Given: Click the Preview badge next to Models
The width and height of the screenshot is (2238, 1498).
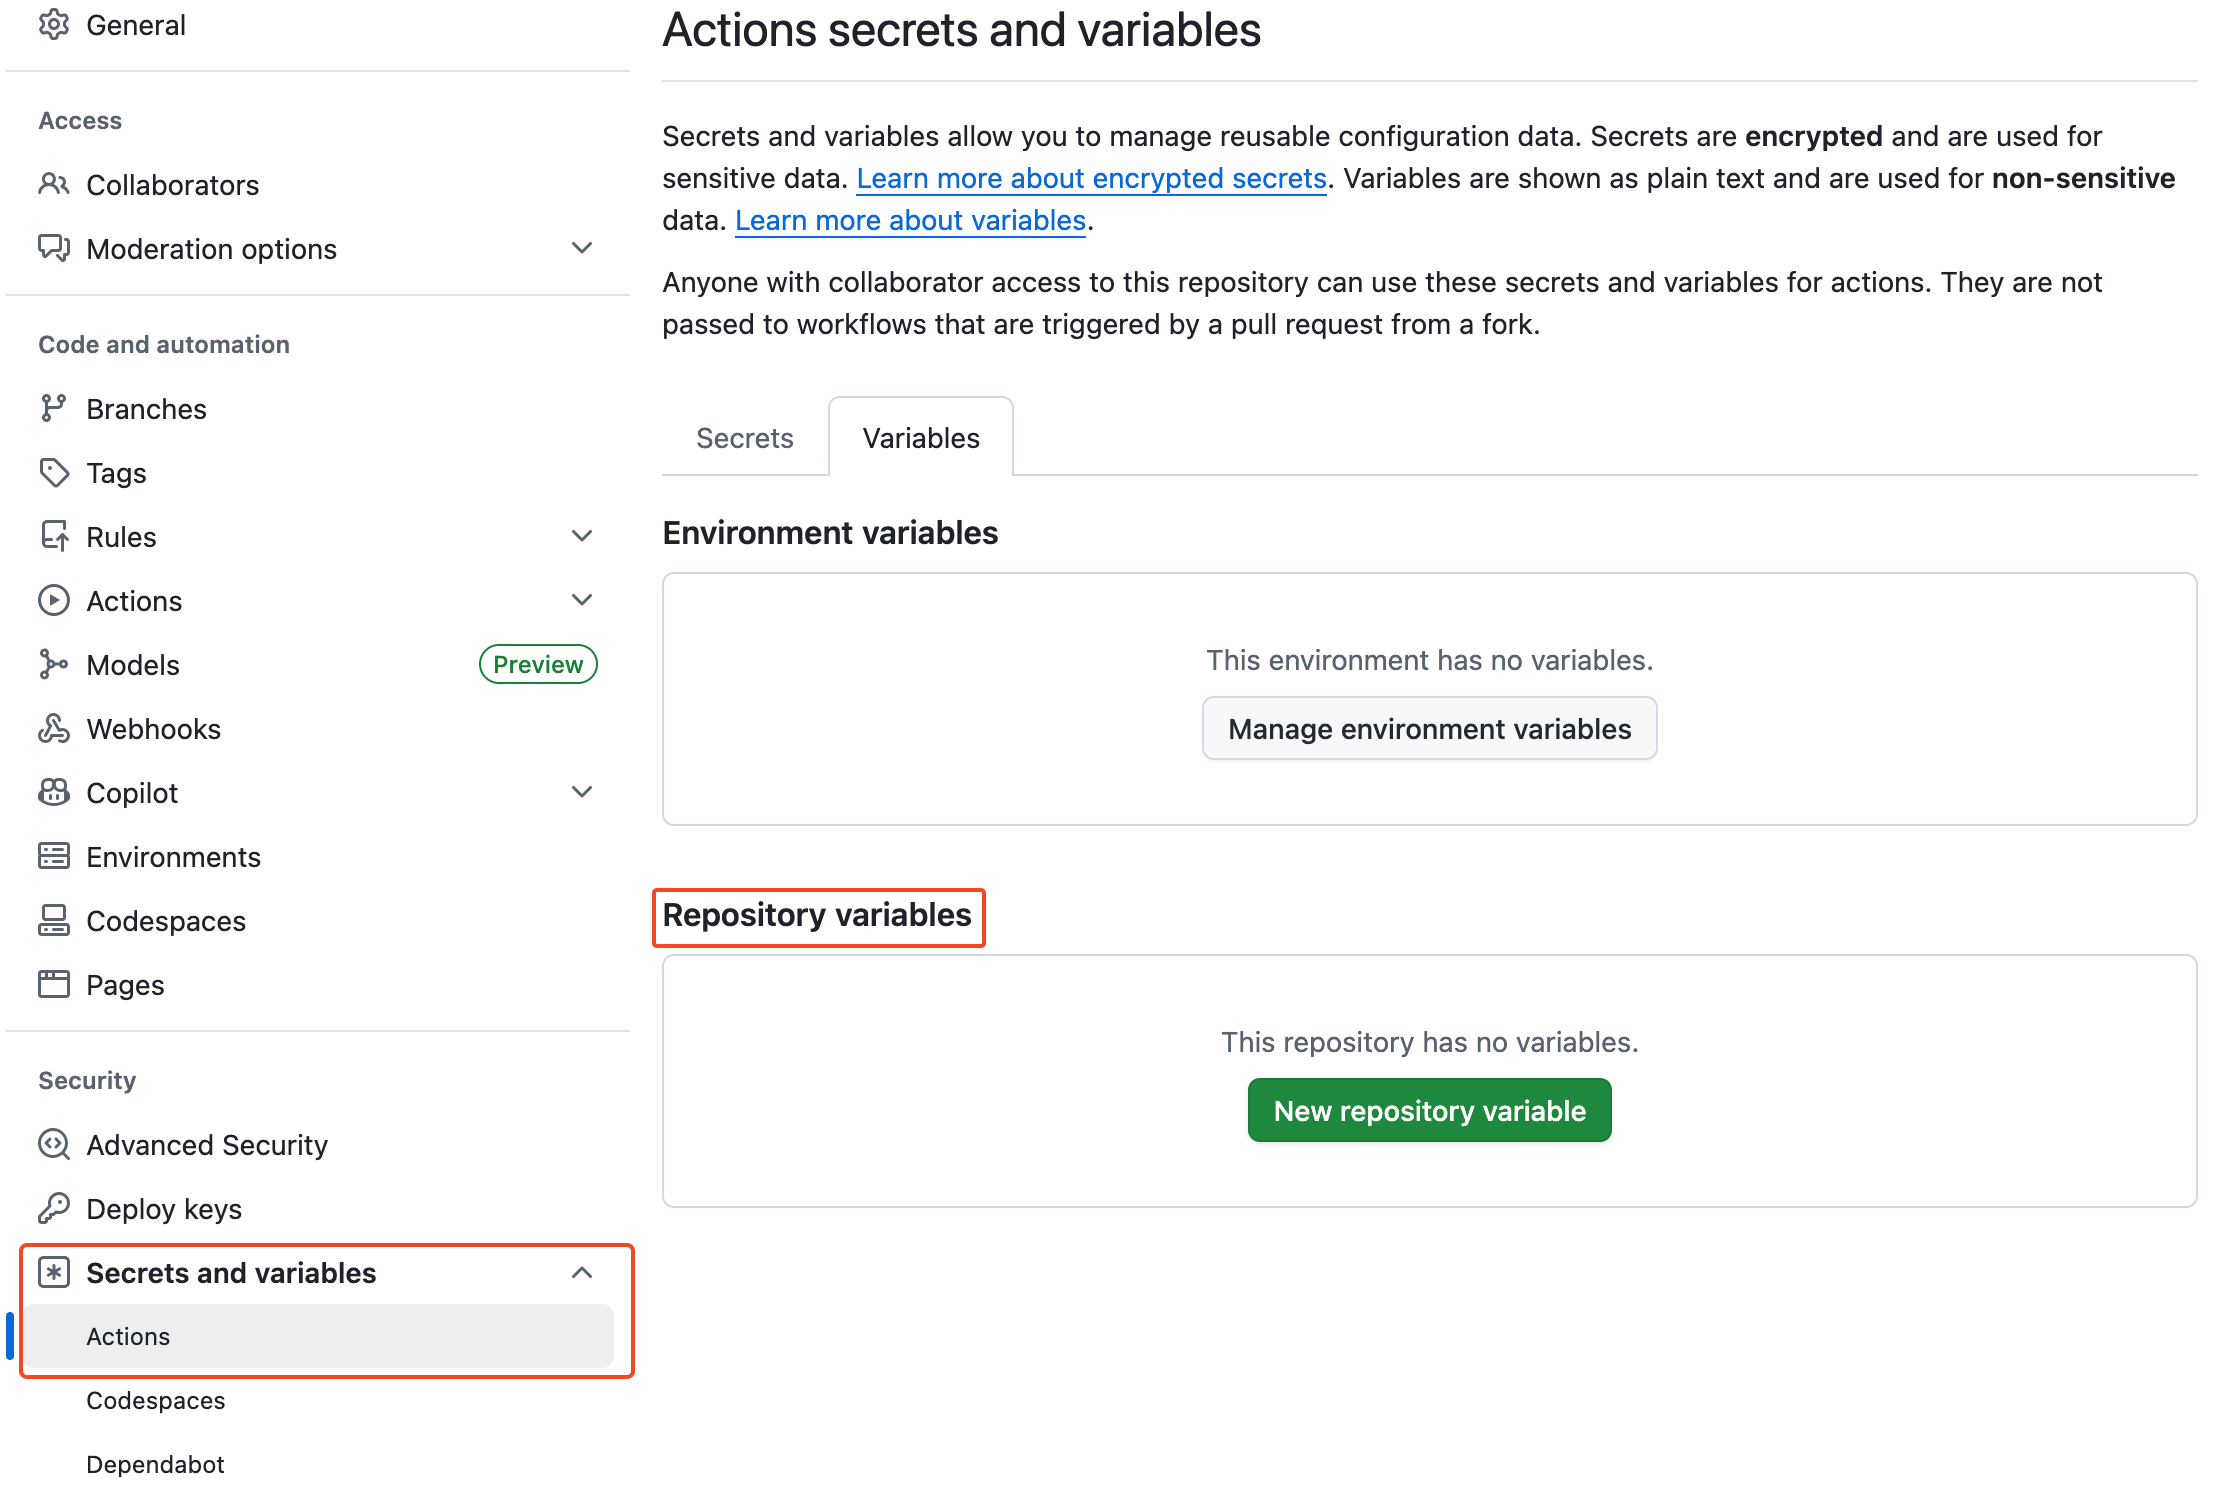Looking at the screenshot, I should coord(537,663).
